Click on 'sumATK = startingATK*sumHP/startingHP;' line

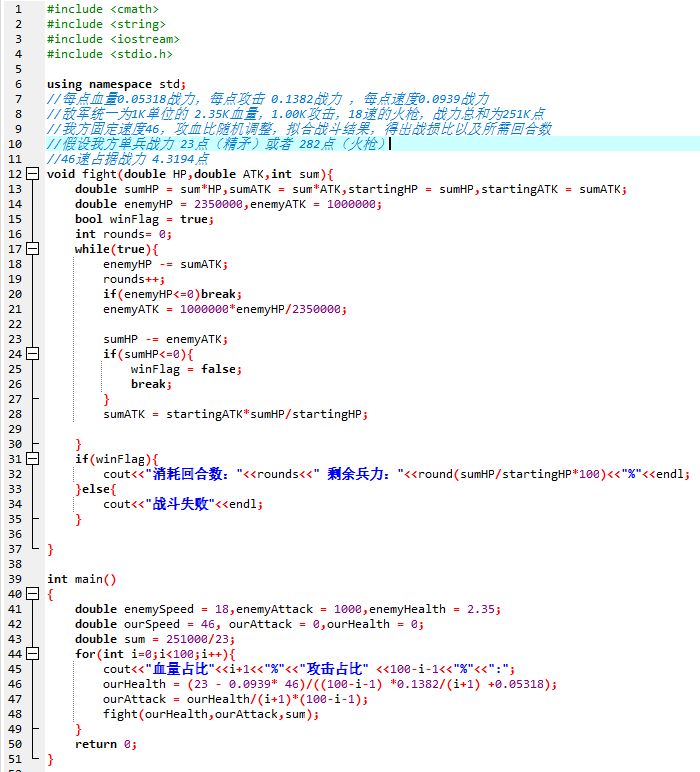point(235,414)
